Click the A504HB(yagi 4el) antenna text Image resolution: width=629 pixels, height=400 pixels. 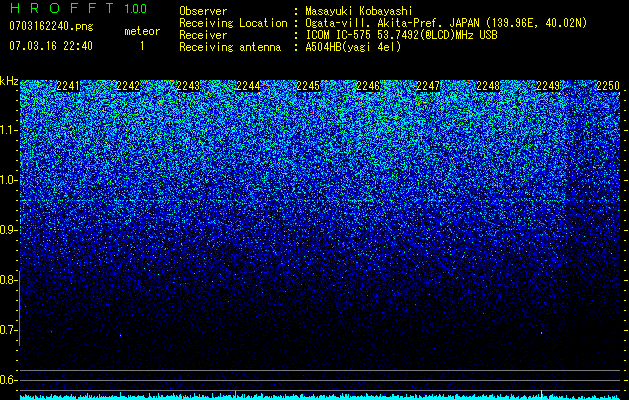point(353,47)
